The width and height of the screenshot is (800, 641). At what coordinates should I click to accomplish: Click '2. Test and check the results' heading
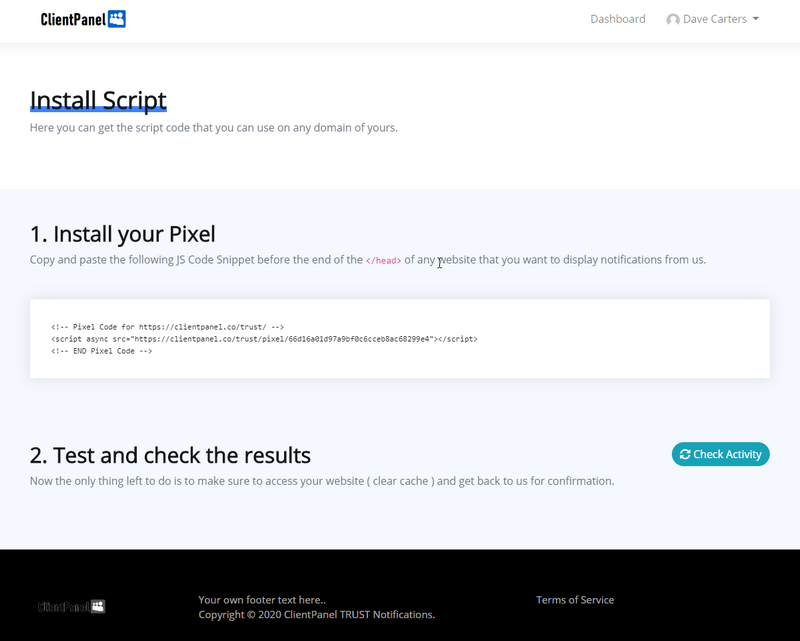[170, 455]
